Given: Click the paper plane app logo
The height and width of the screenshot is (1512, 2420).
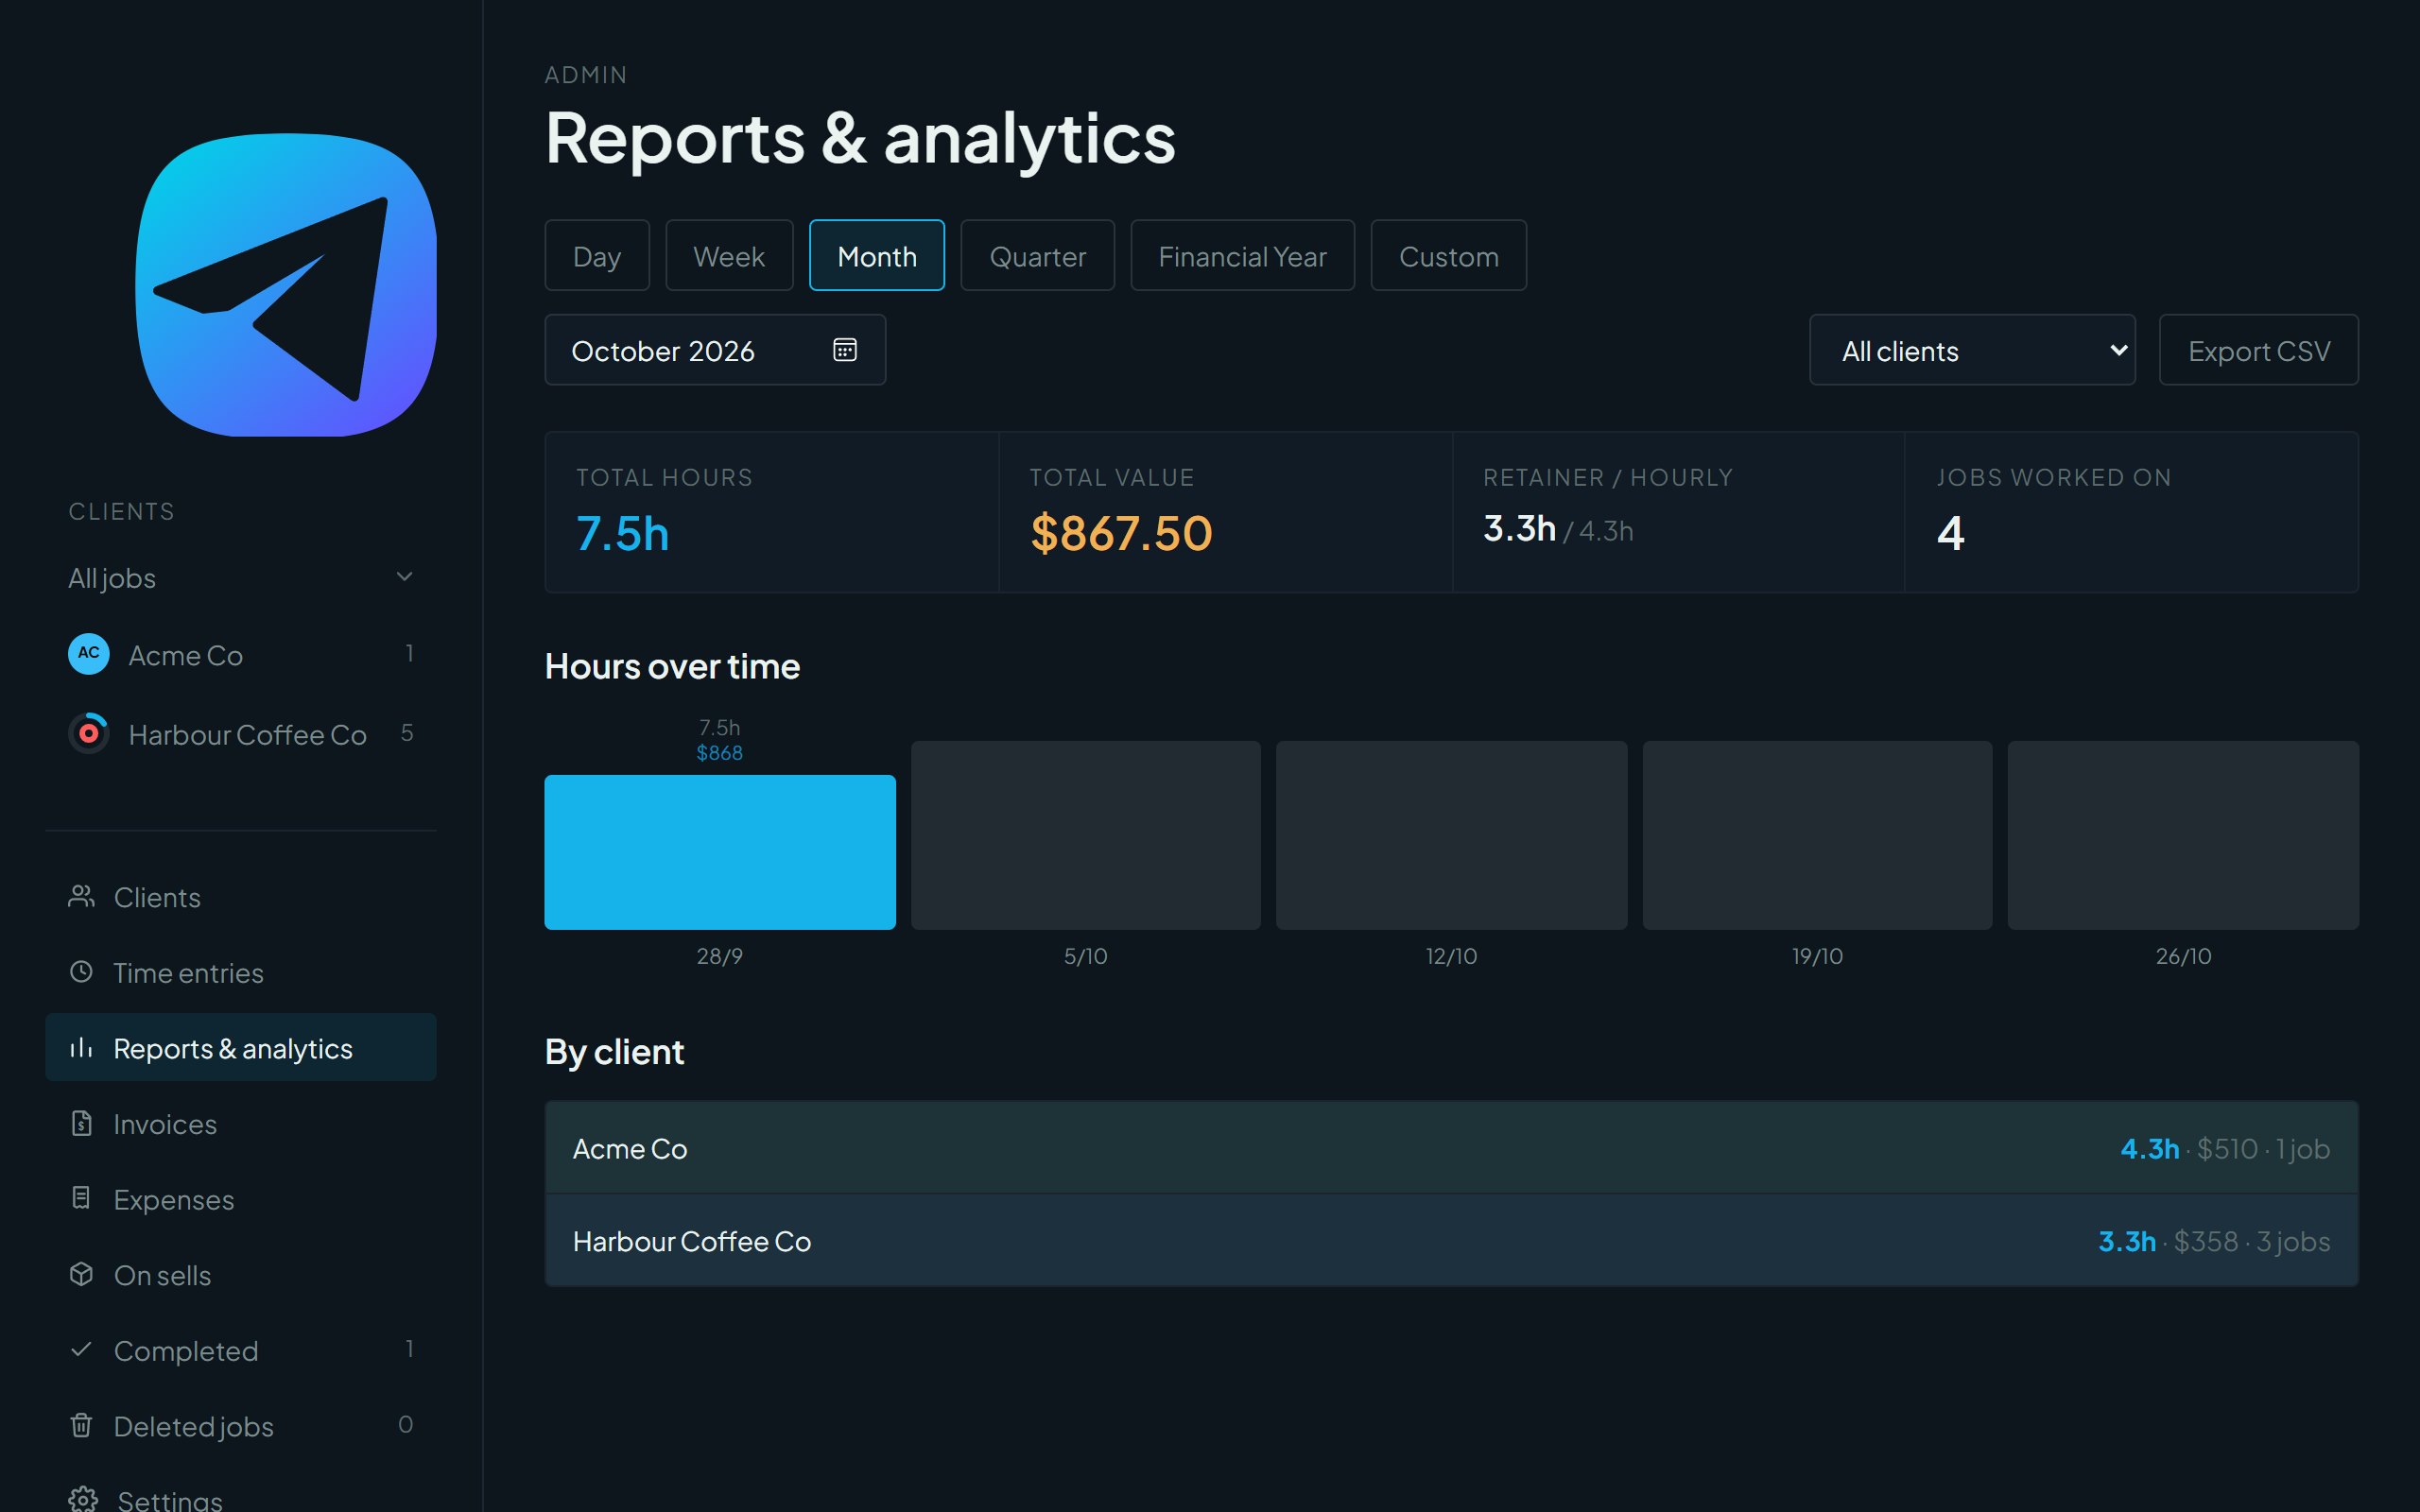Looking at the screenshot, I should (x=286, y=285).
